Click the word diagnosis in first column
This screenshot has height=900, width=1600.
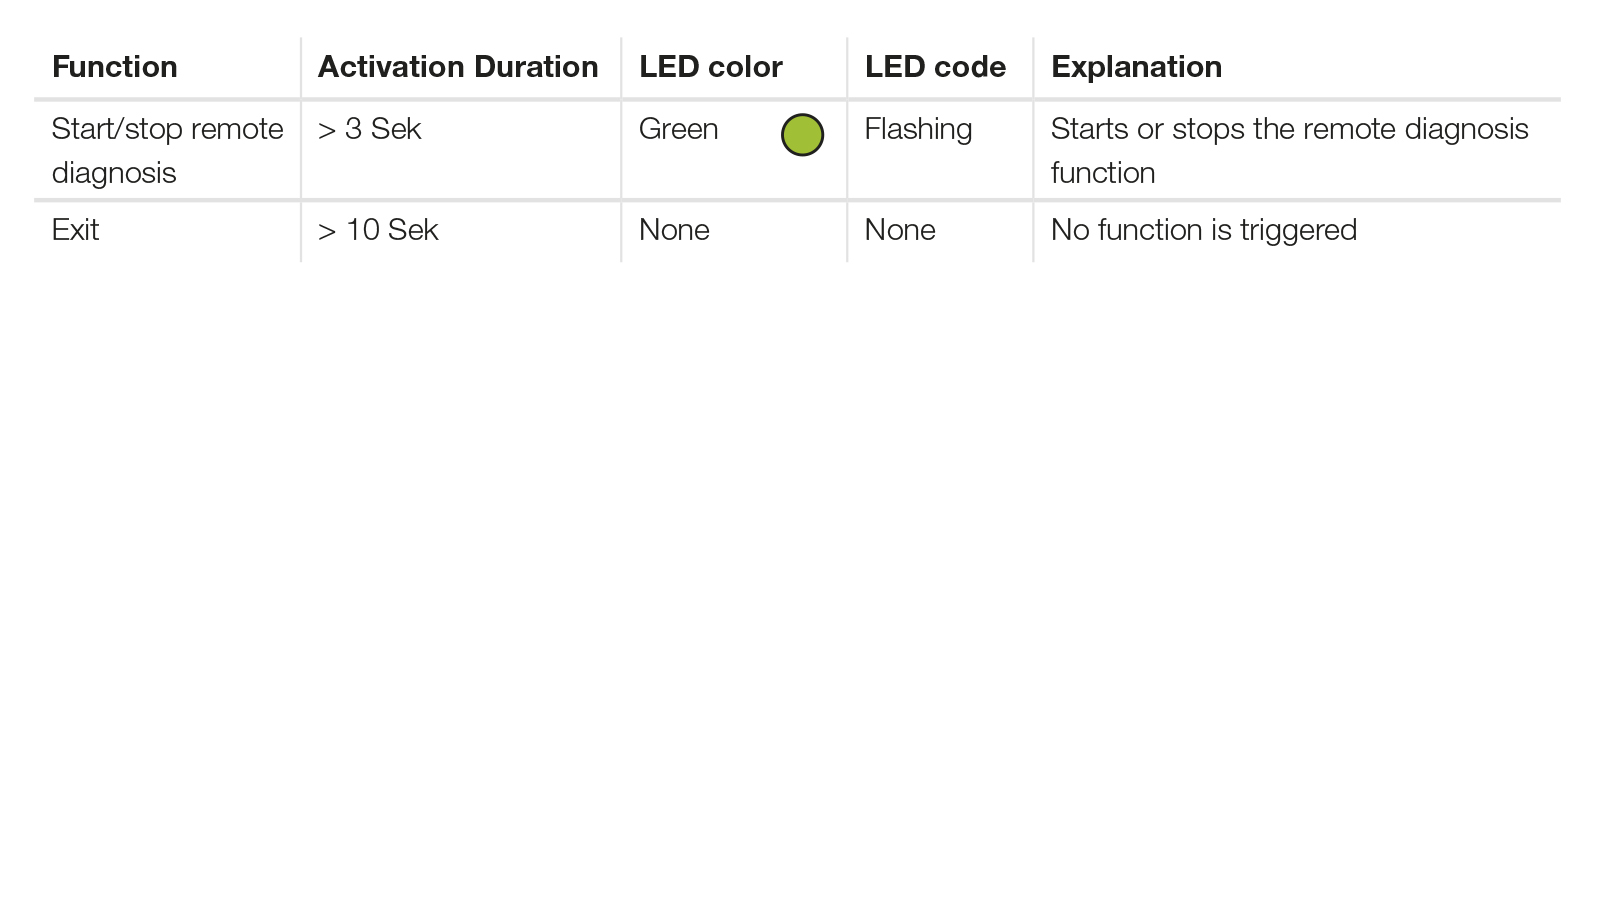(x=114, y=174)
